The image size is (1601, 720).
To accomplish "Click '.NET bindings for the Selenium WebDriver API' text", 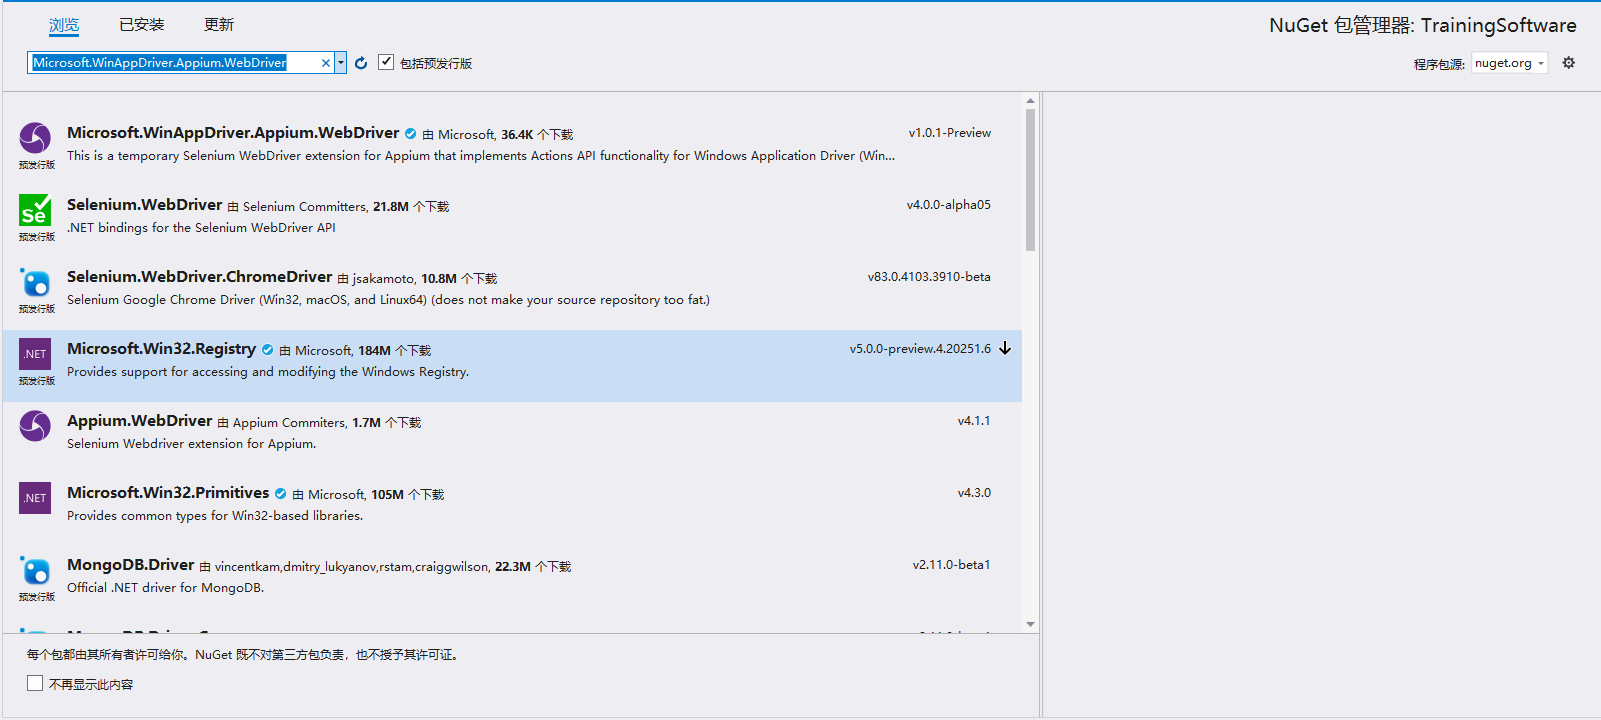I will (201, 228).
